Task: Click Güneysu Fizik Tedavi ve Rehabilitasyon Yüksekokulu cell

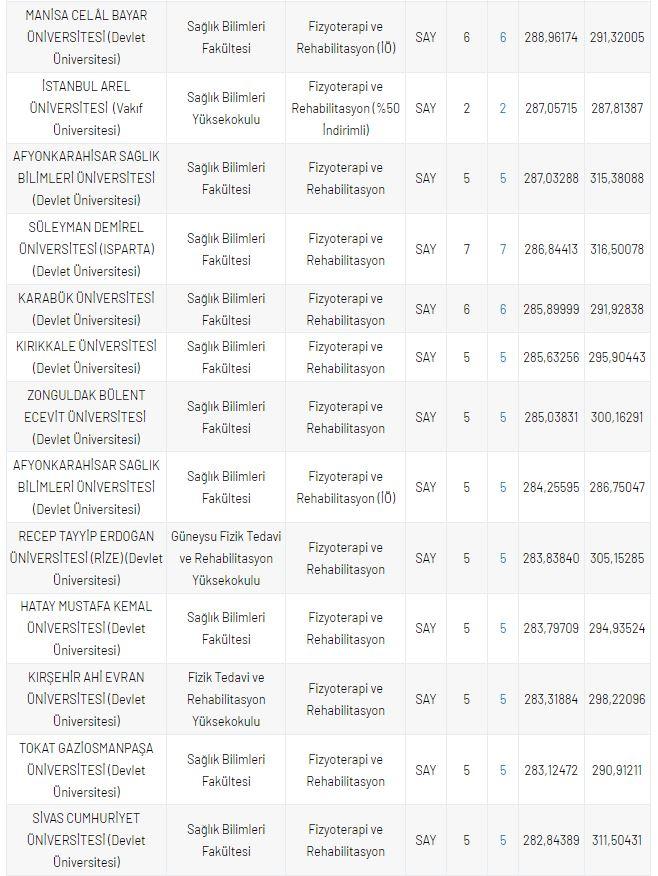Action: click(x=226, y=558)
